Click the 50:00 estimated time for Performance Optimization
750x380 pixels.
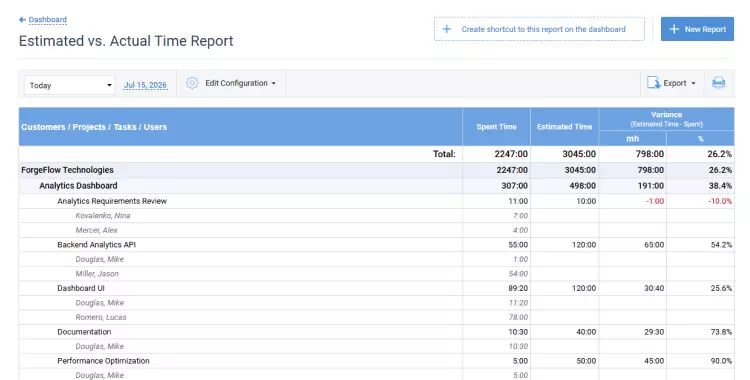click(x=586, y=361)
